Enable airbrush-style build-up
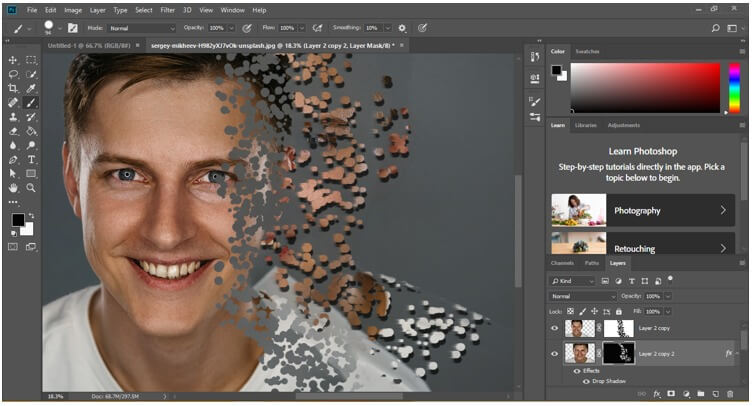This screenshot has height=406, width=752. (x=317, y=28)
